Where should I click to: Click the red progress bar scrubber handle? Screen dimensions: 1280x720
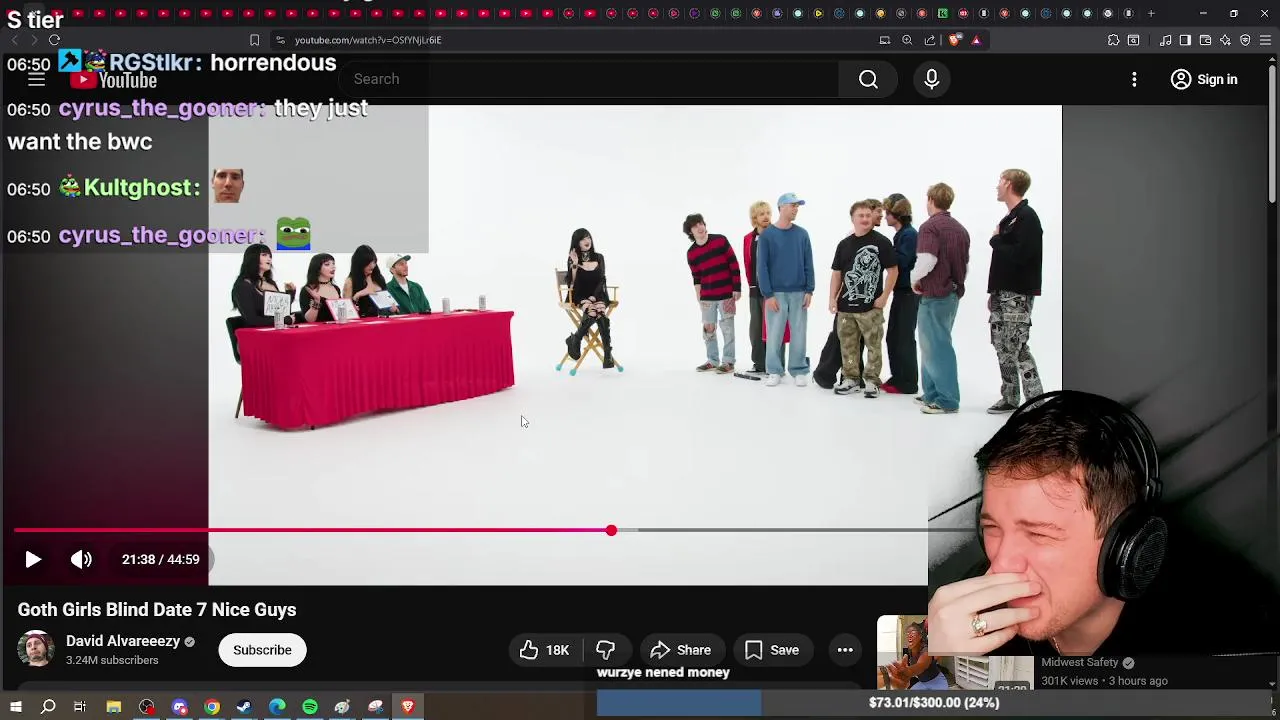pyautogui.click(x=611, y=530)
